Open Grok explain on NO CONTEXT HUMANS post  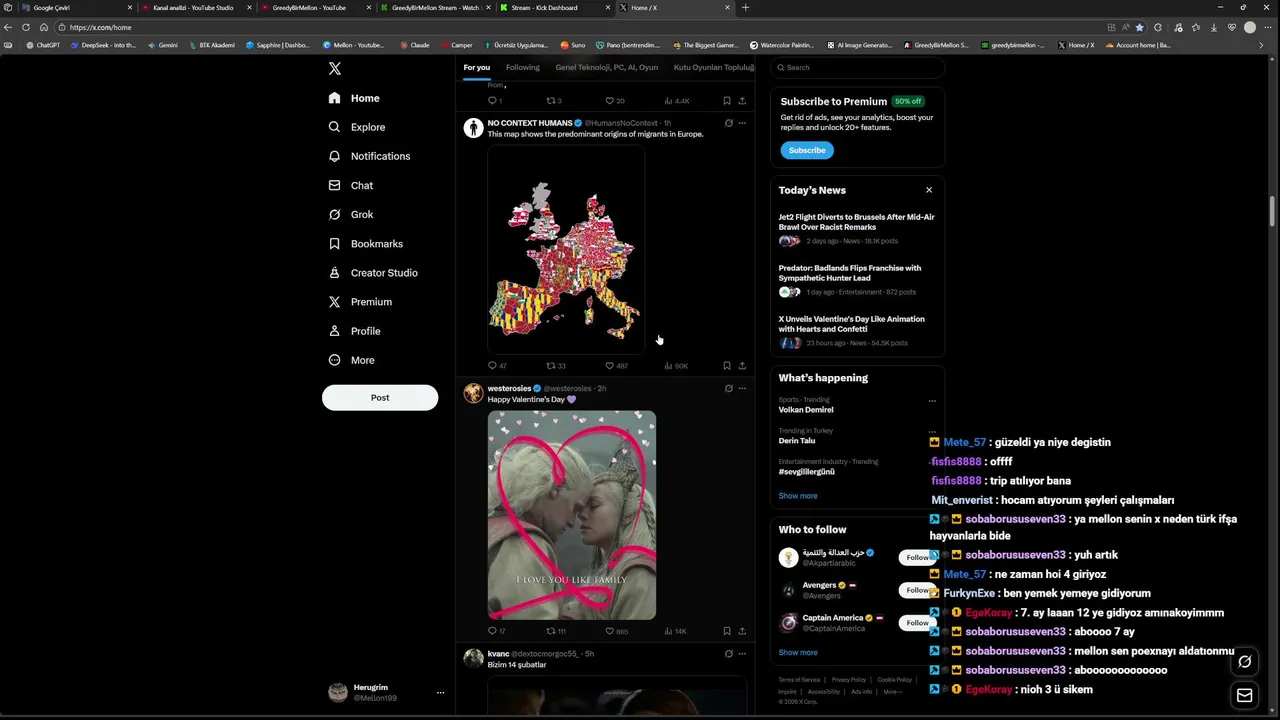coord(728,123)
